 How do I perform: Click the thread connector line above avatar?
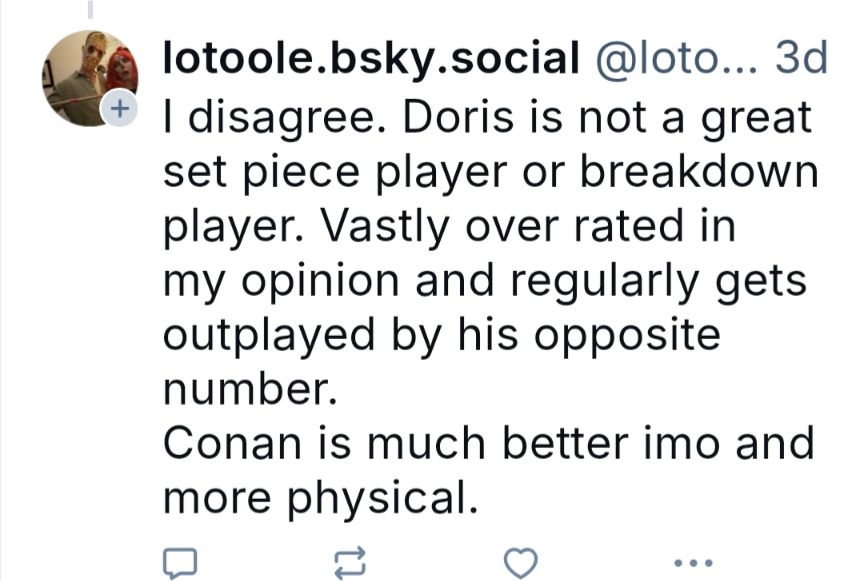pyautogui.click(x=89, y=10)
